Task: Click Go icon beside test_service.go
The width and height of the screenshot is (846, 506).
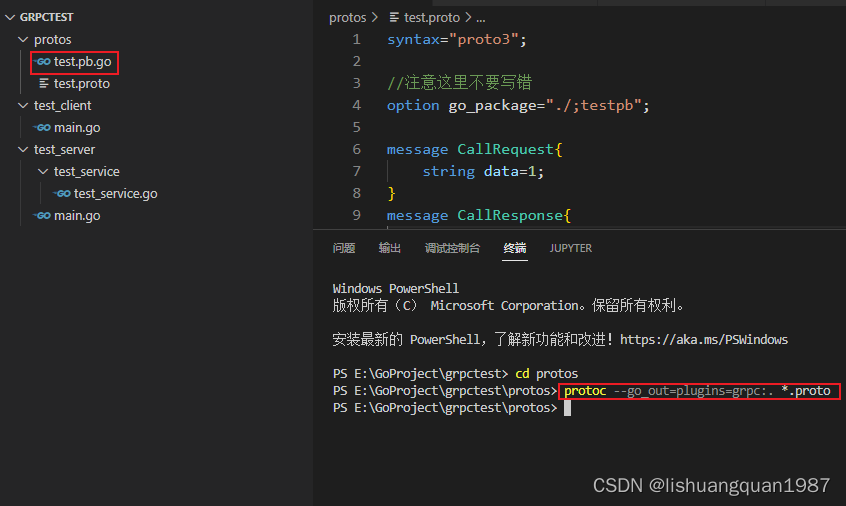Action: [62, 194]
